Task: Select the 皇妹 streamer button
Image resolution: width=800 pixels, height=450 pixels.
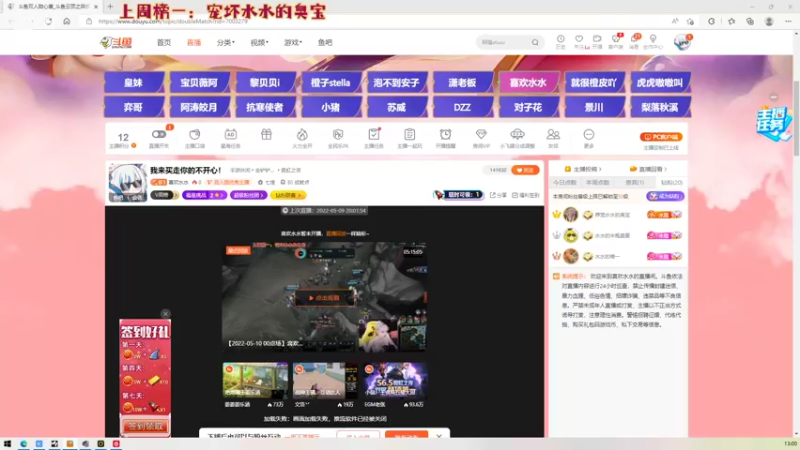Action: (x=134, y=82)
